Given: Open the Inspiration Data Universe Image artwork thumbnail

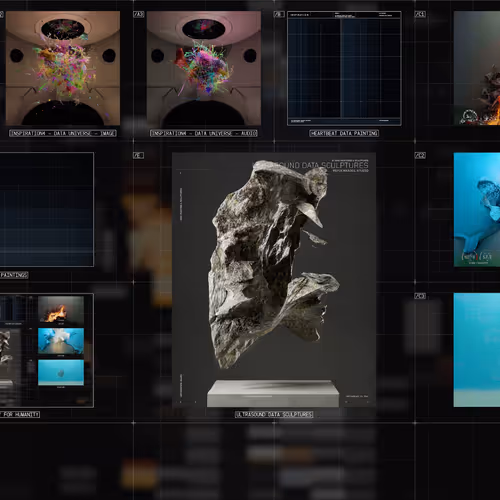Looking at the screenshot, I should 63,68.
